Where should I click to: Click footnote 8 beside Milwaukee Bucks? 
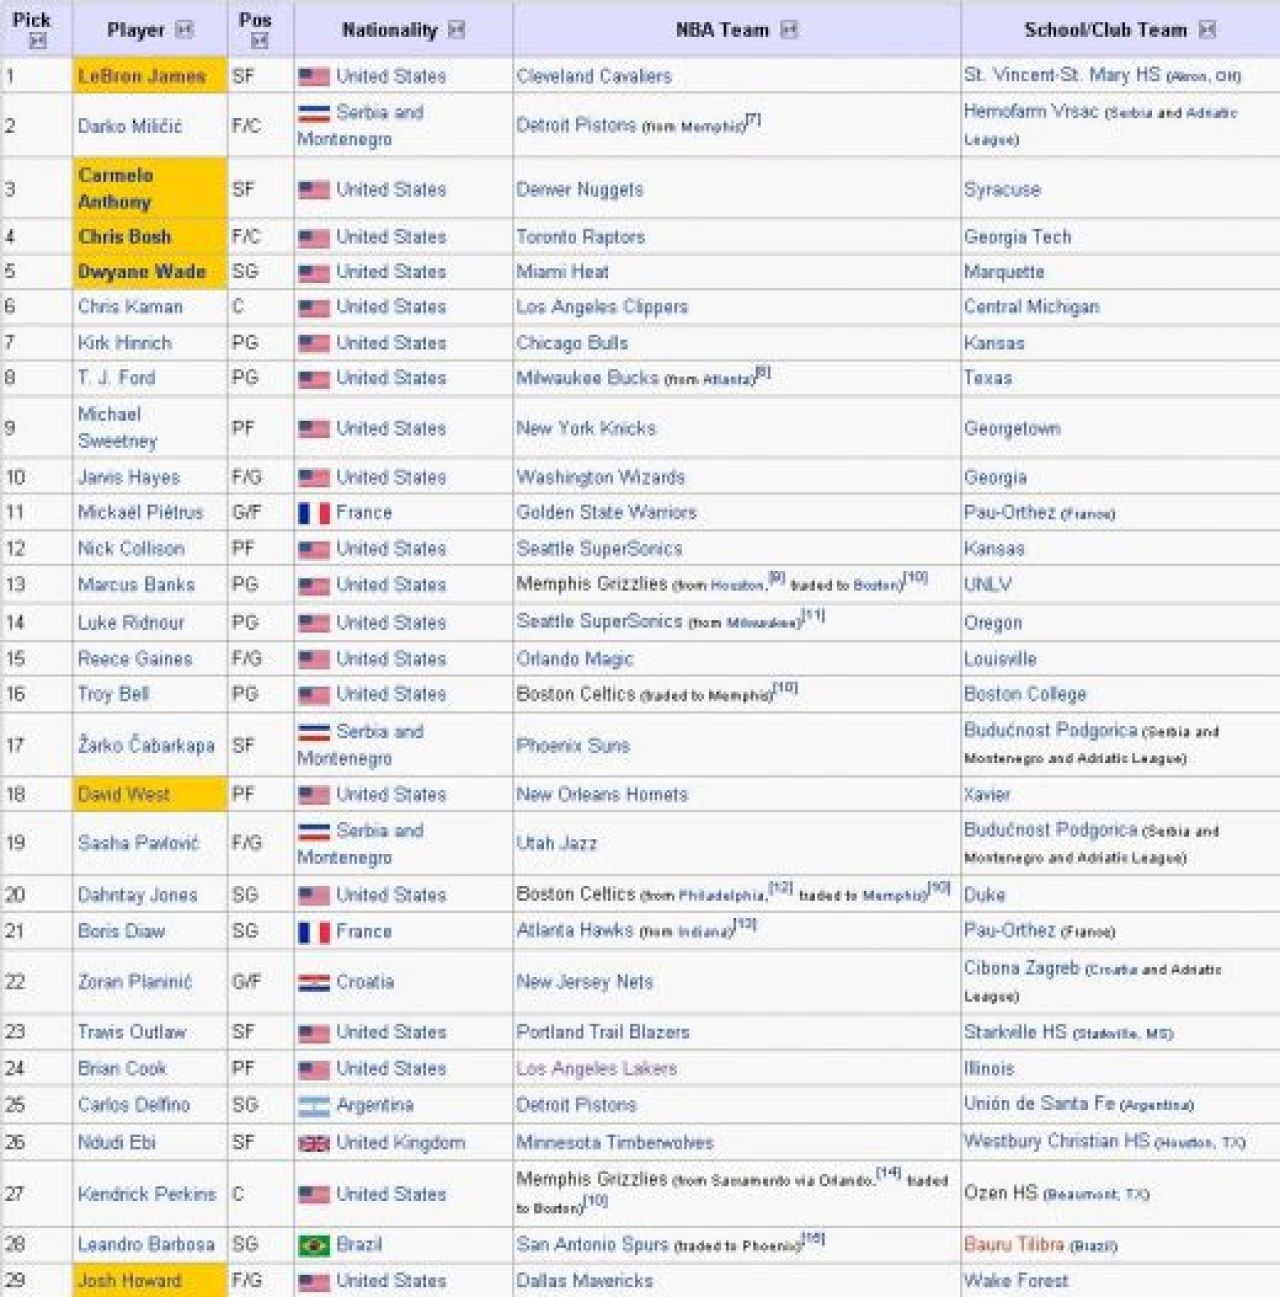[763, 372]
